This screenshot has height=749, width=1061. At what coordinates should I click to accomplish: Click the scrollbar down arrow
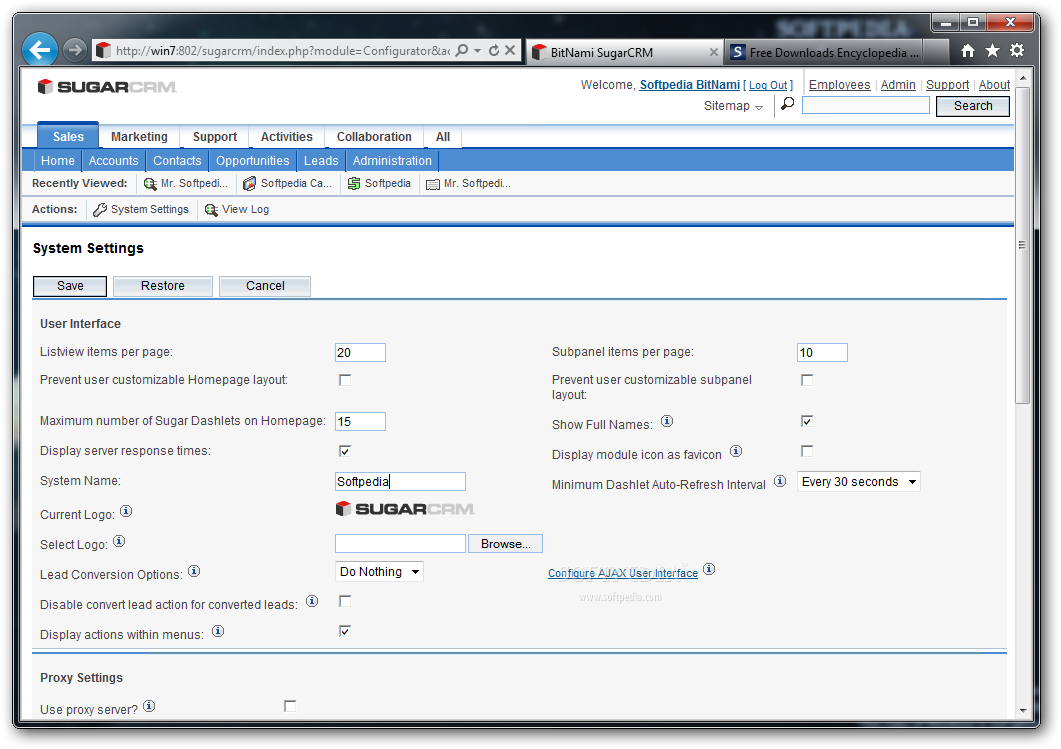click(1022, 710)
